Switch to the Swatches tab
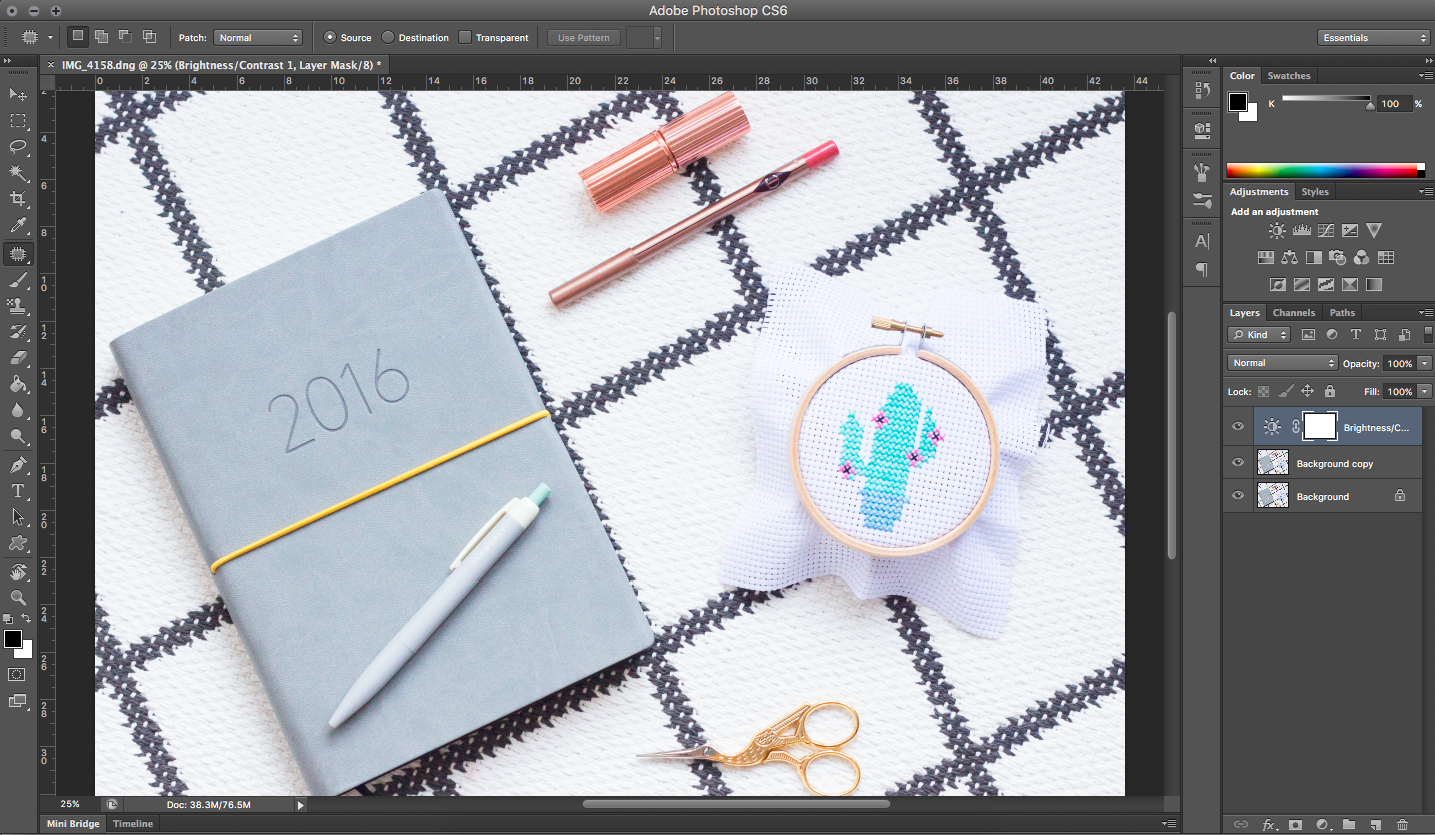The width and height of the screenshot is (1435, 835). [x=1288, y=76]
